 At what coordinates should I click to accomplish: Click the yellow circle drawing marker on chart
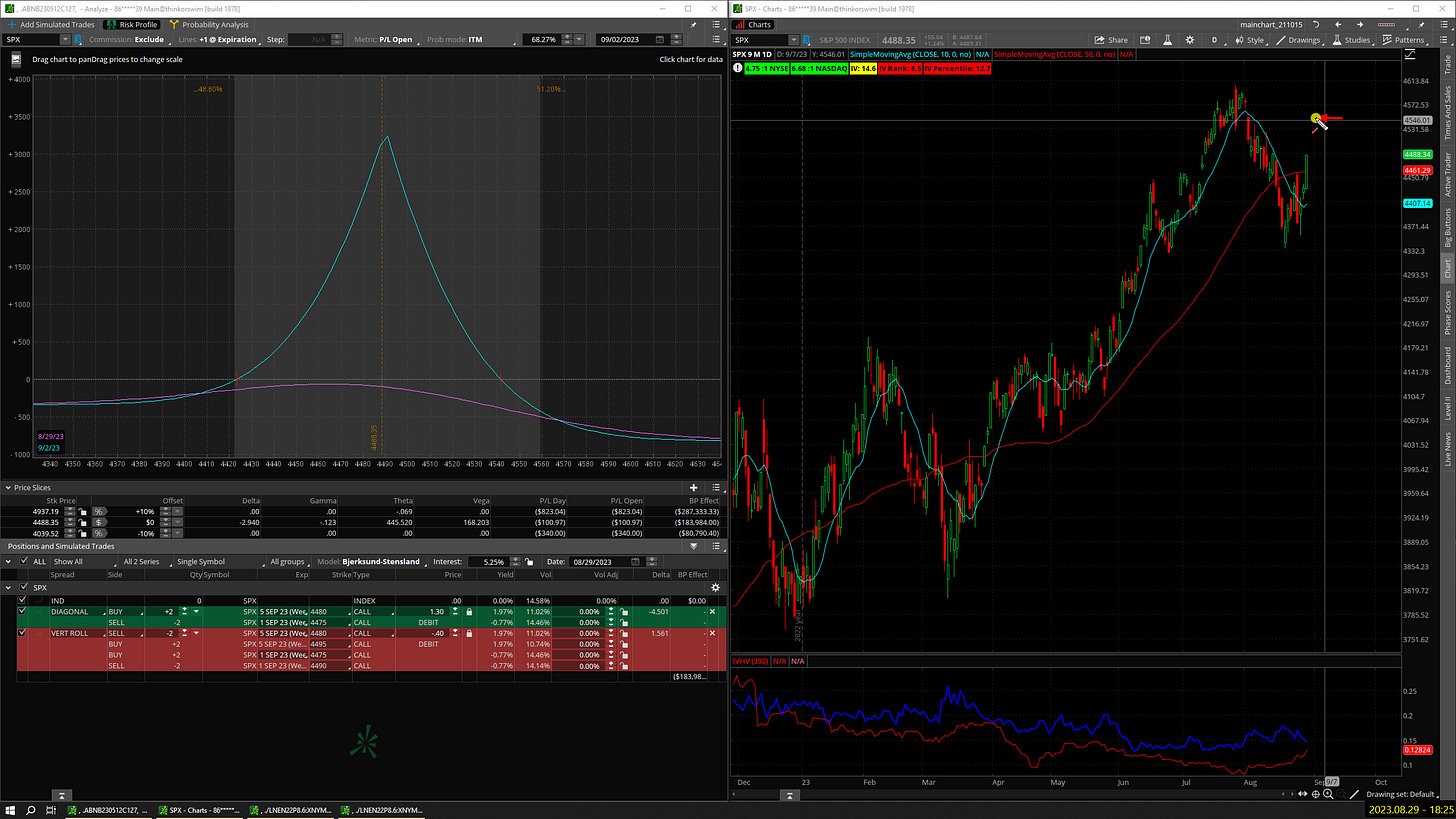pyautogui.click(x=1316, y=119)
